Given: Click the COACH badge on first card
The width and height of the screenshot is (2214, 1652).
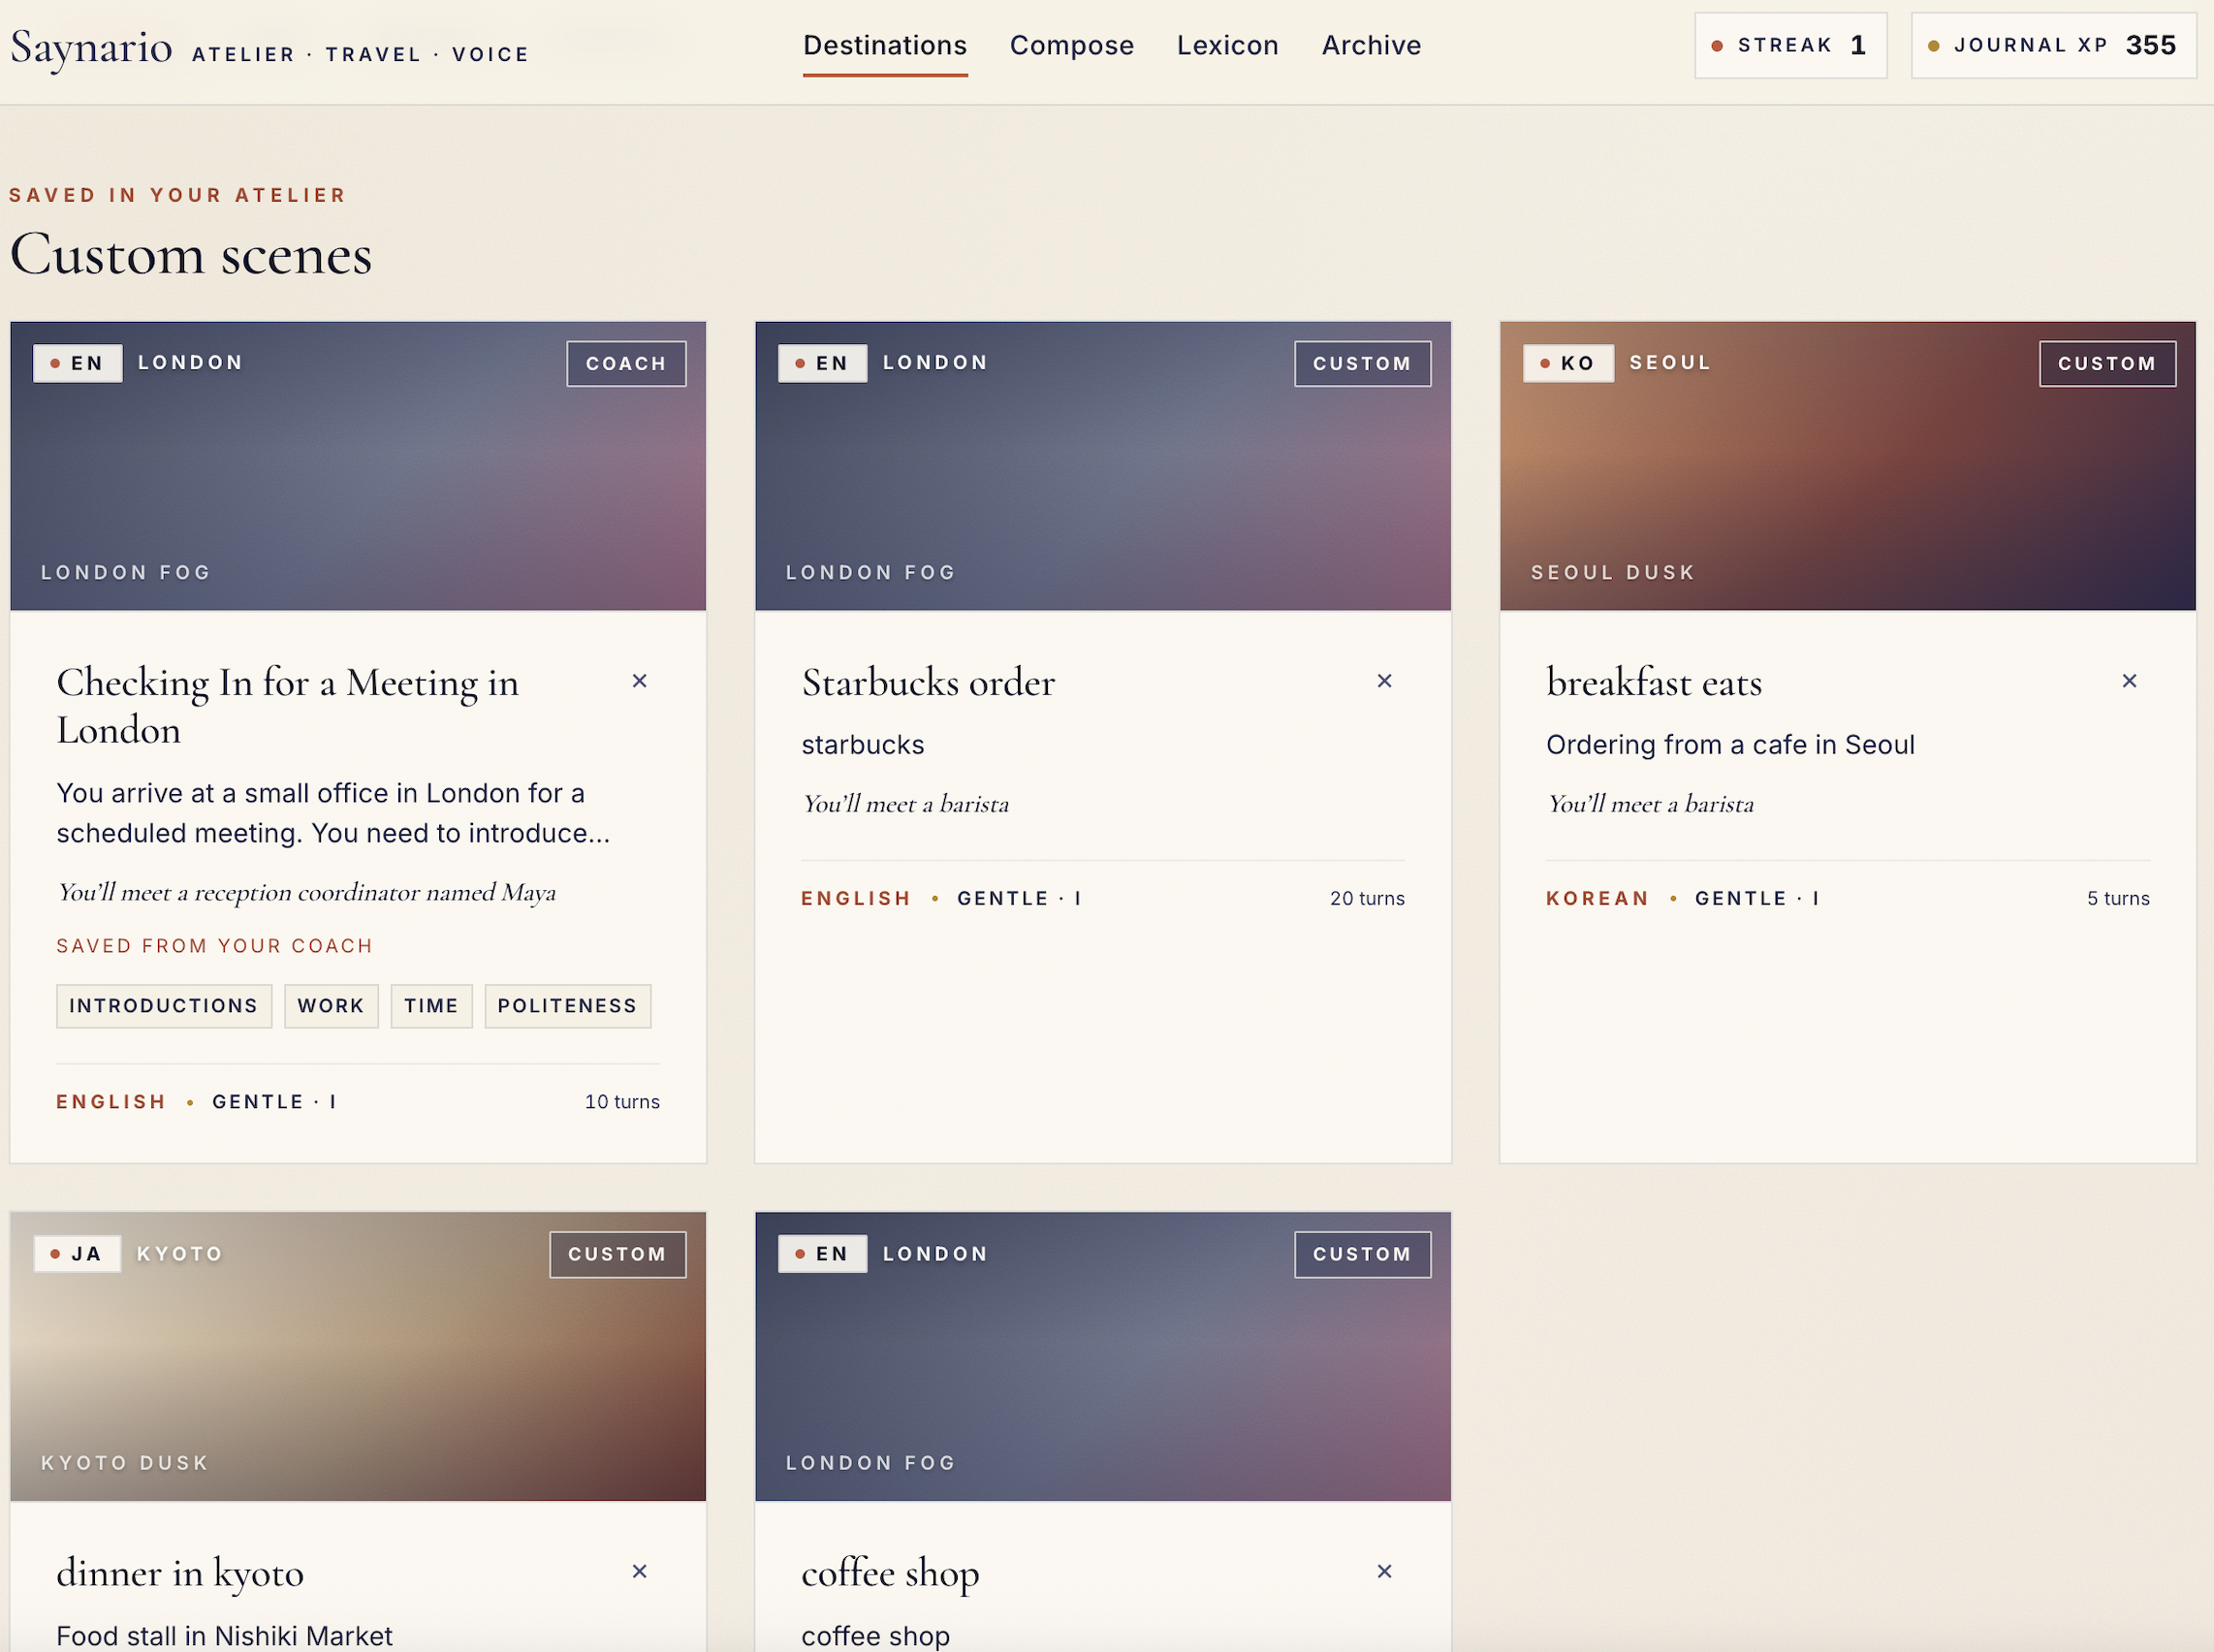Looking at the screenshot, I should (x=626, y=363).
